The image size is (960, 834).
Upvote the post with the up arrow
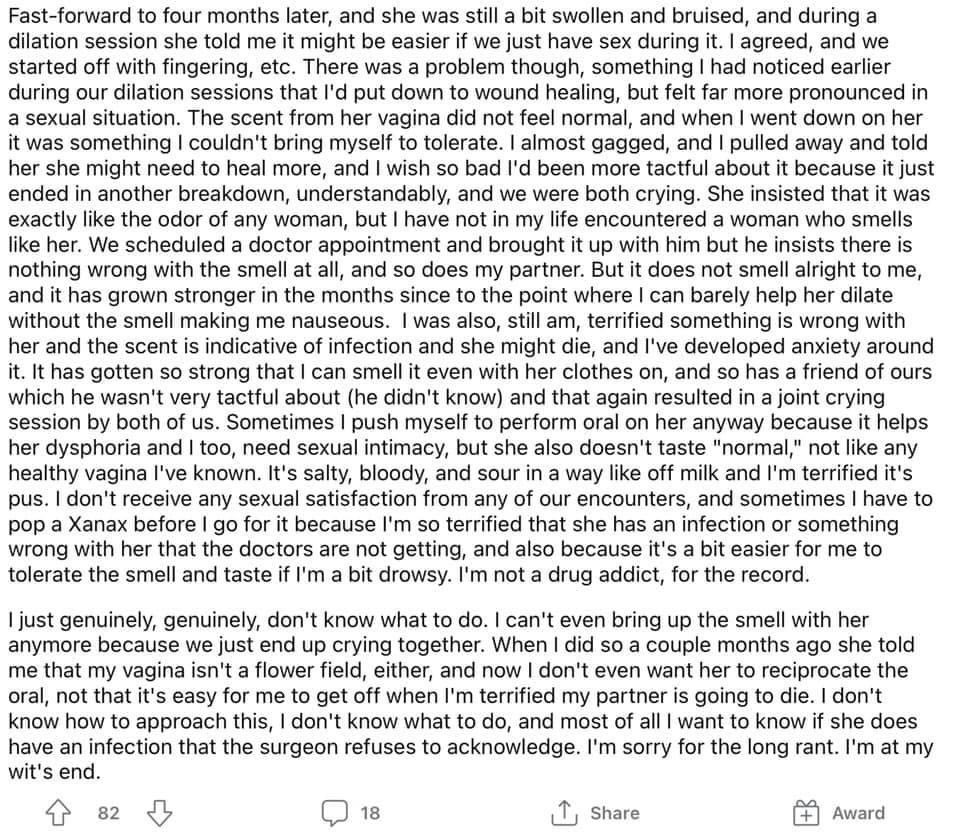59,813
